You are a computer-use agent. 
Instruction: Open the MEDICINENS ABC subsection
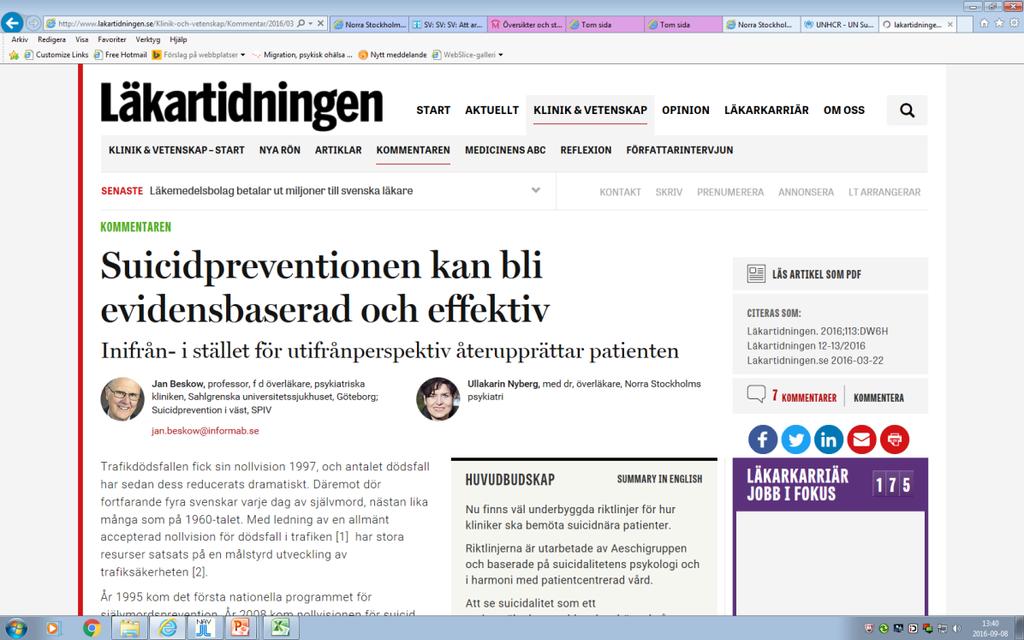[x=505, y=150]
